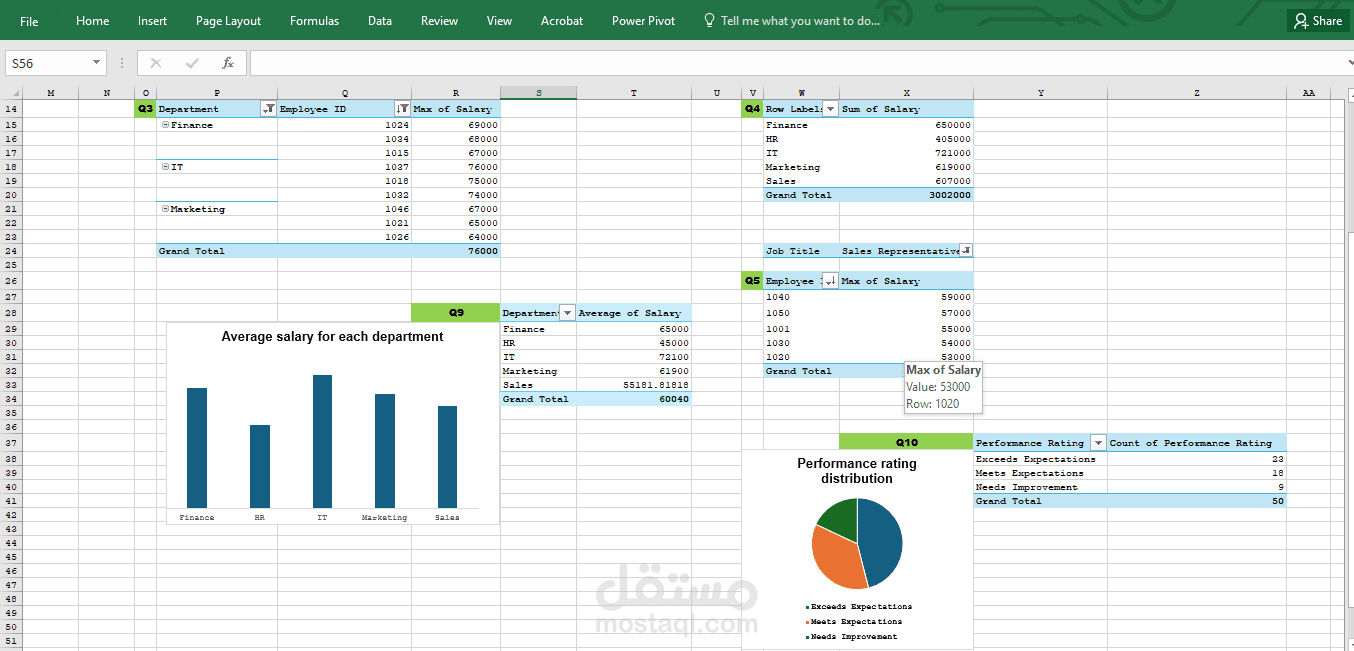
Task: Click the Cancel (X) formula bar icon
Action: 156,63
